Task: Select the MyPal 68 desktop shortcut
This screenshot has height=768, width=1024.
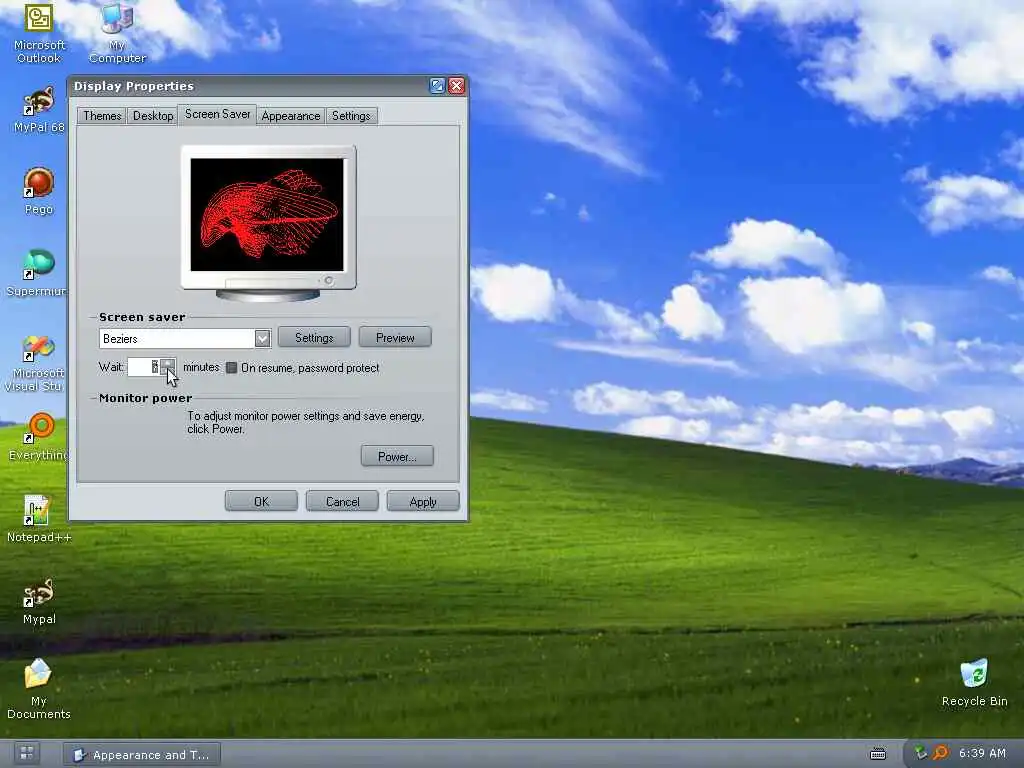Action: [x=39, y=110]
